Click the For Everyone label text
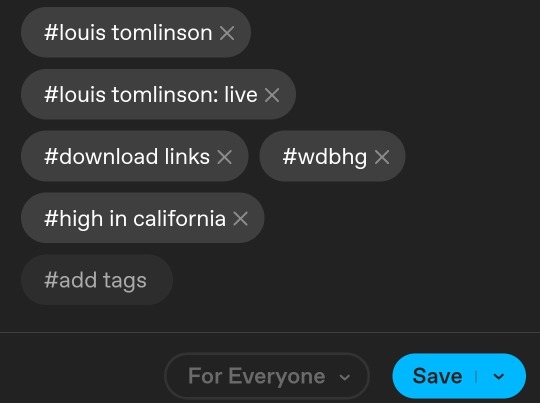 (257, 376)
